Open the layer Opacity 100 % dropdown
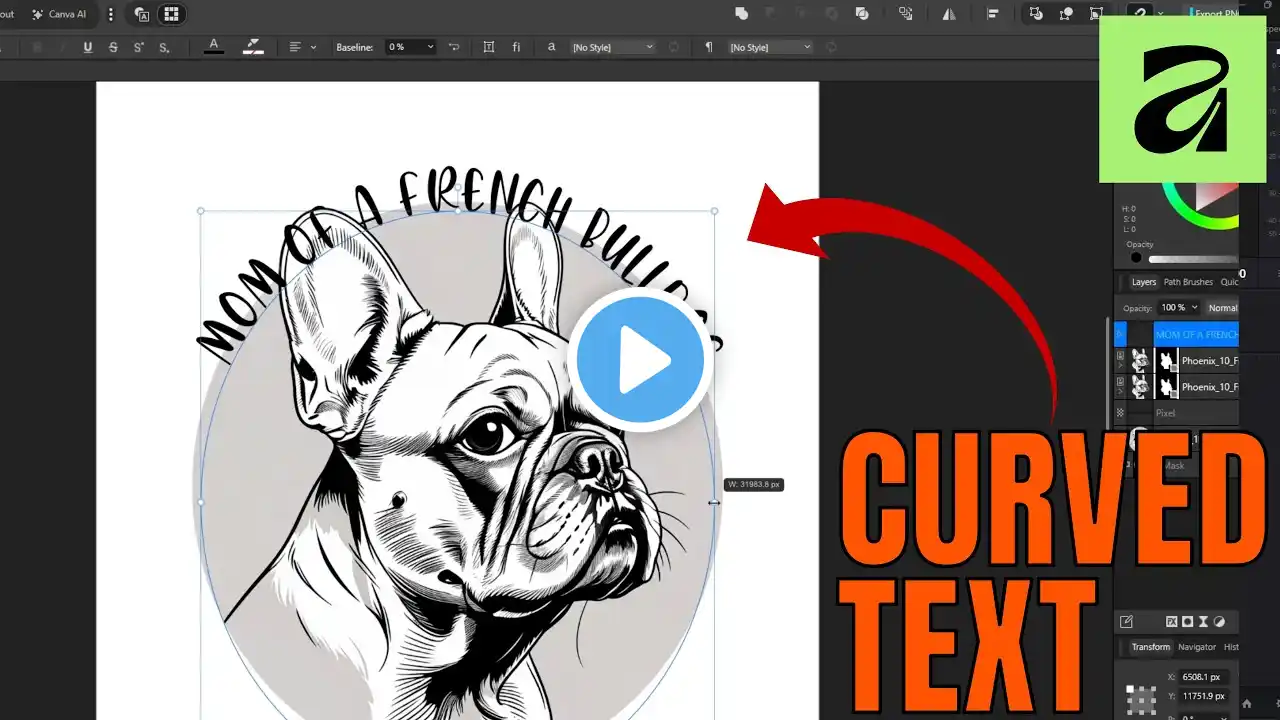The height and width of the screenshot is (720, 1280). [x=1178, y=308]
